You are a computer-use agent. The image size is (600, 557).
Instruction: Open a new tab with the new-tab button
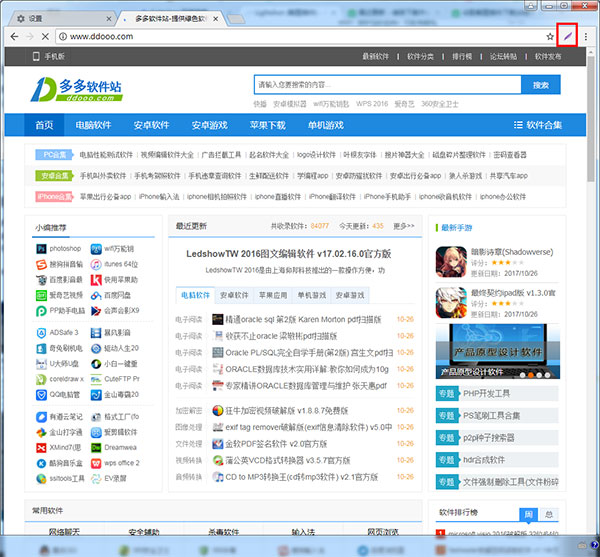point(236,19)
